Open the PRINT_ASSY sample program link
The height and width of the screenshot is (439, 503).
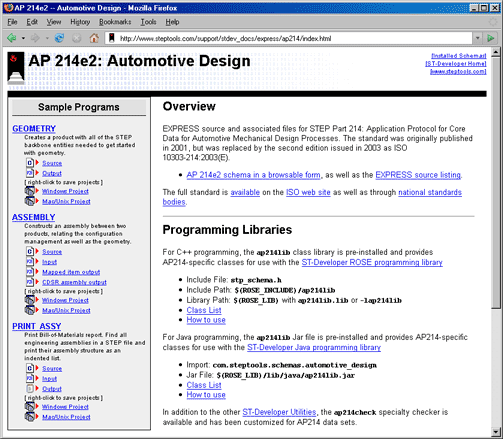pos(37,326)
